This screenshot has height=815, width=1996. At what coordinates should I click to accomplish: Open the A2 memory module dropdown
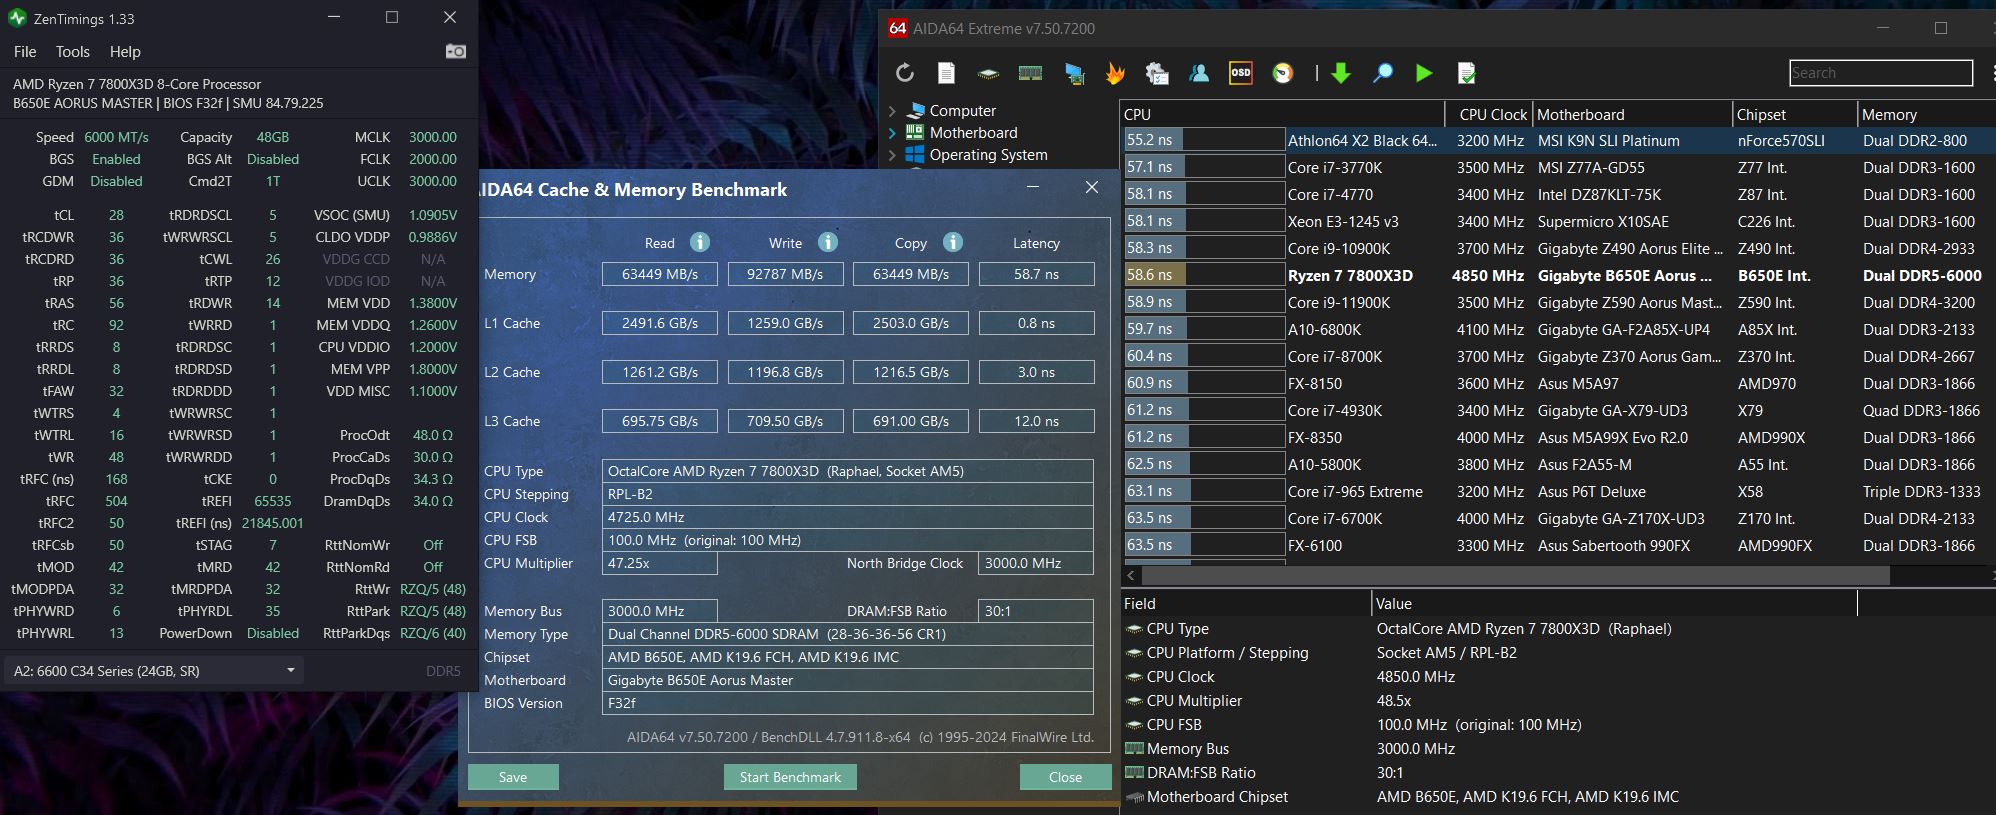click(154, 671)
